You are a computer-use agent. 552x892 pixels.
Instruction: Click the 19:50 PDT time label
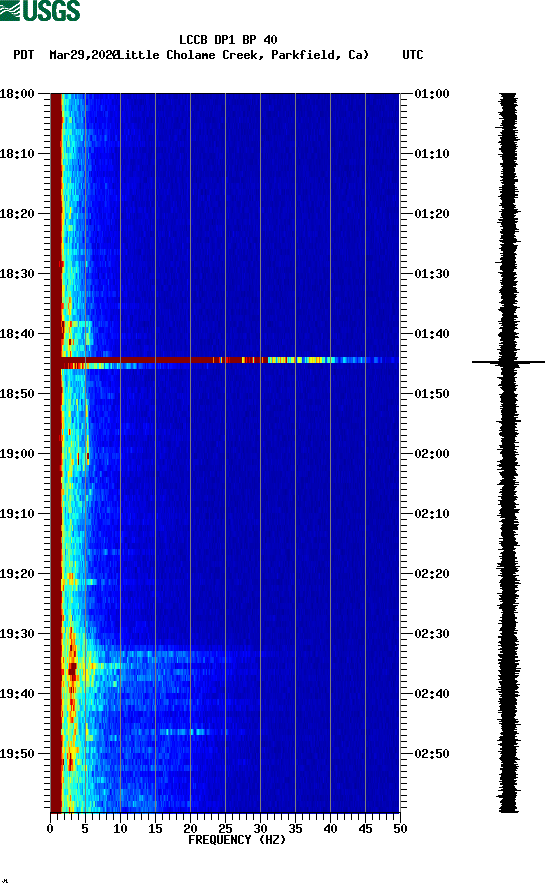click(17, 754)
